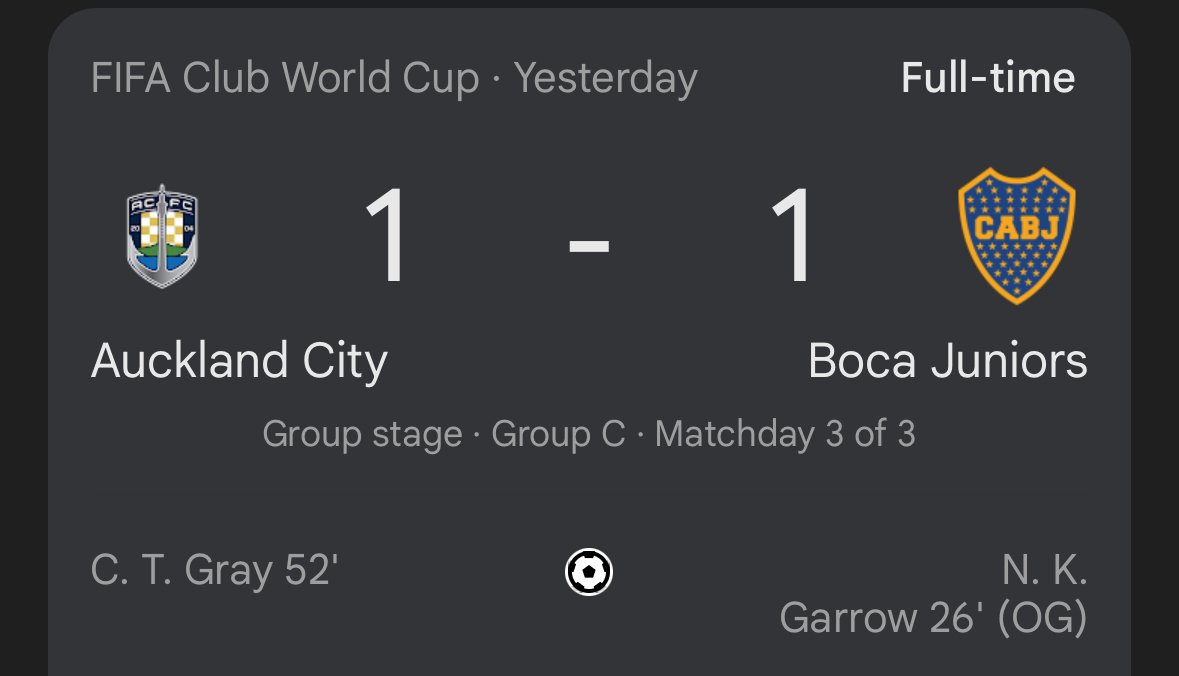
Task: Click the Full-time match status
Action: coord(988,77)
